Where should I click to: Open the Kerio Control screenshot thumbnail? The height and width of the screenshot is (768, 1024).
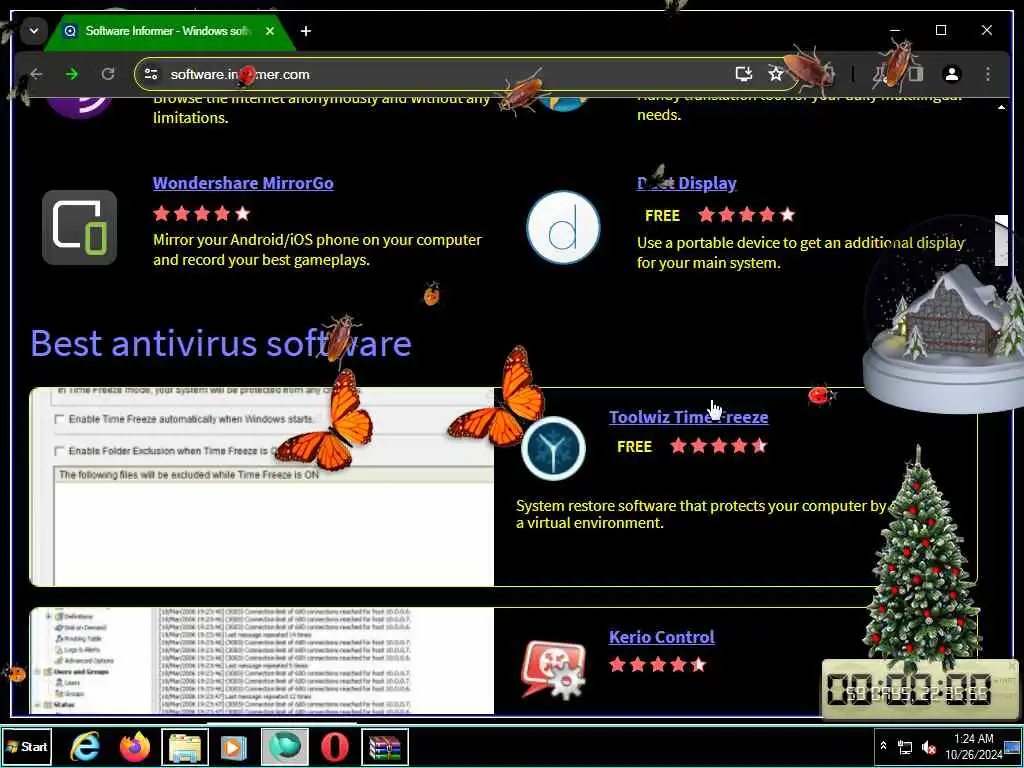click(262, 661)
